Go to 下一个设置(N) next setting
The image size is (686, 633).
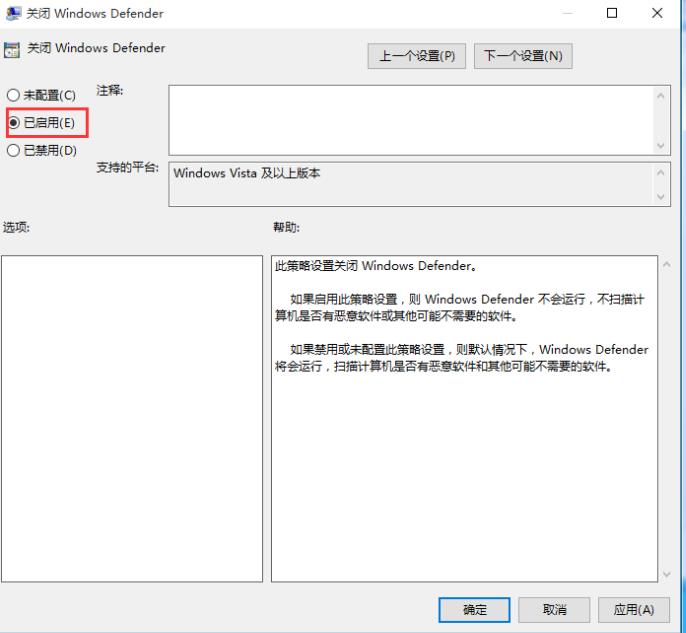click(x=523, y=56)
